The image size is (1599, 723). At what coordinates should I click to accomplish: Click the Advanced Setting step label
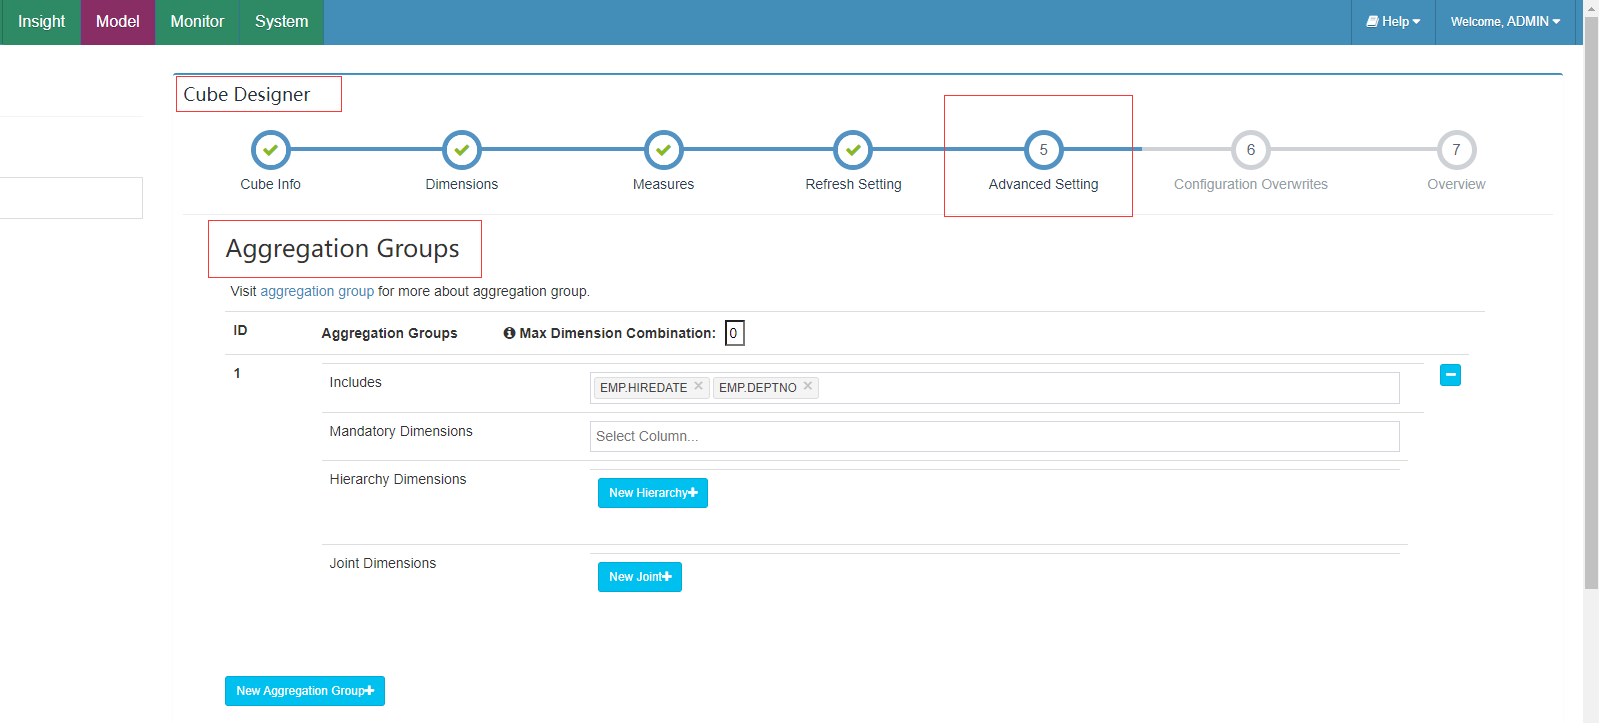pos(1043,184)
